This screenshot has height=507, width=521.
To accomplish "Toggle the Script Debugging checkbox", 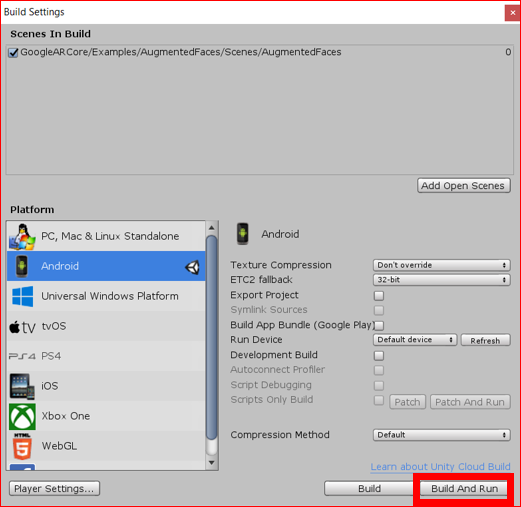I will click(379, 386).
